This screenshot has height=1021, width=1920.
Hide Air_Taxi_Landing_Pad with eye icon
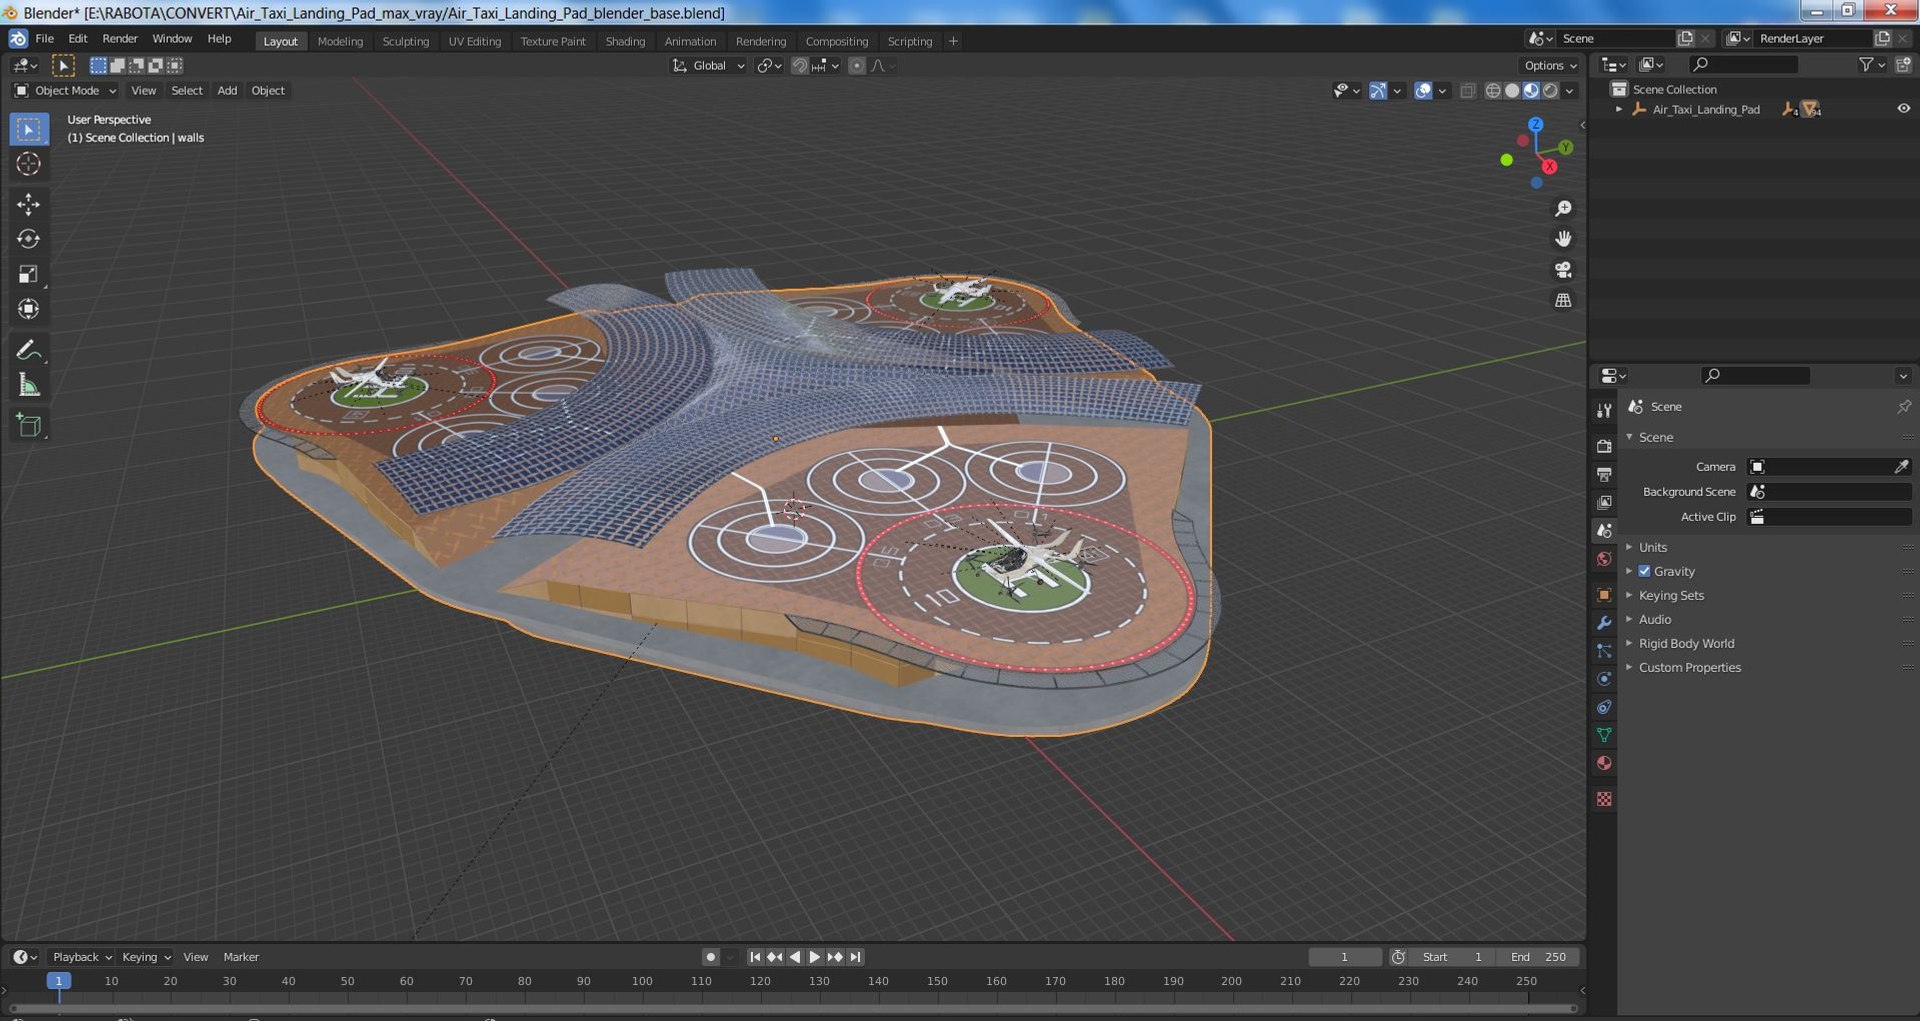[1903, 109]
